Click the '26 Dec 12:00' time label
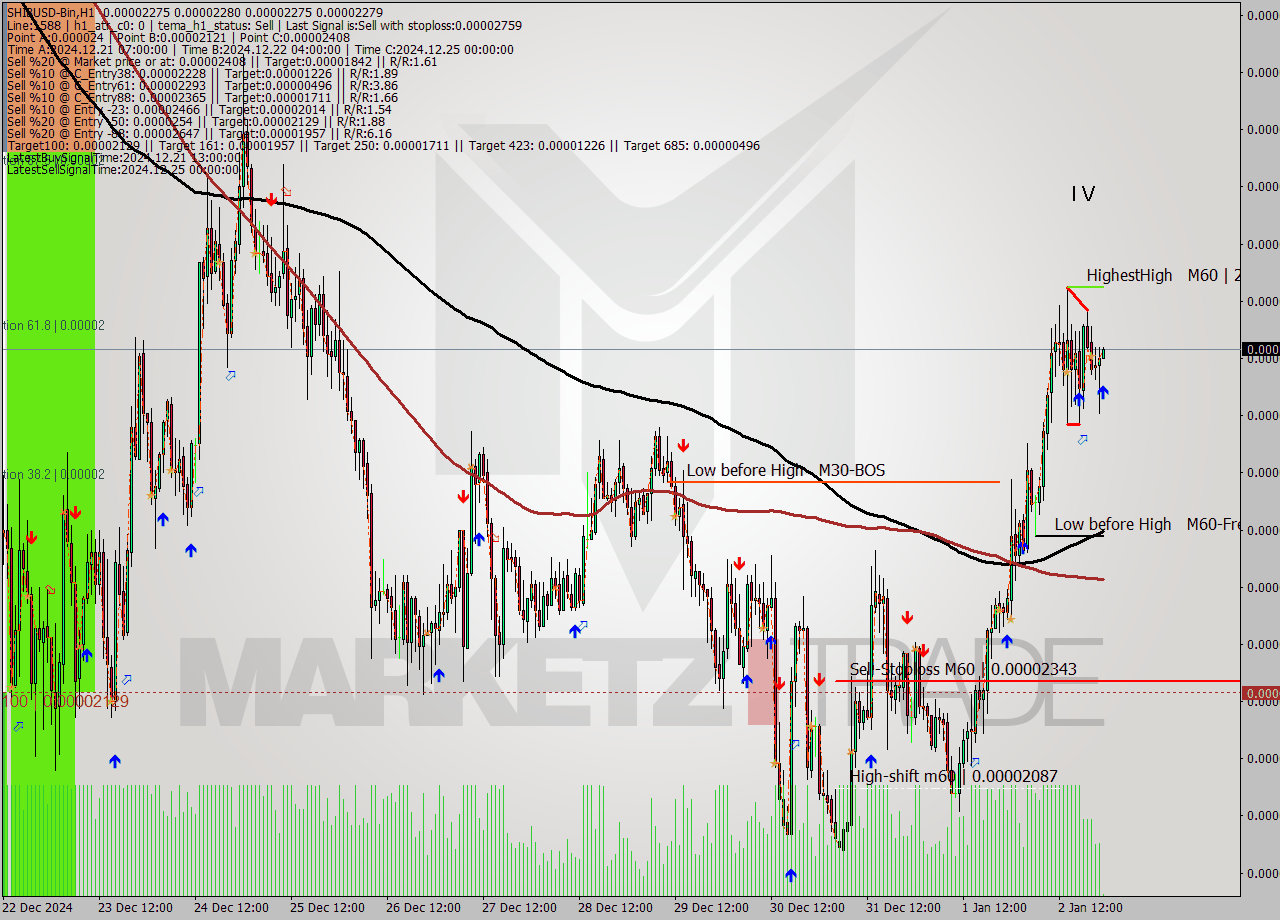 pos(423,908)
